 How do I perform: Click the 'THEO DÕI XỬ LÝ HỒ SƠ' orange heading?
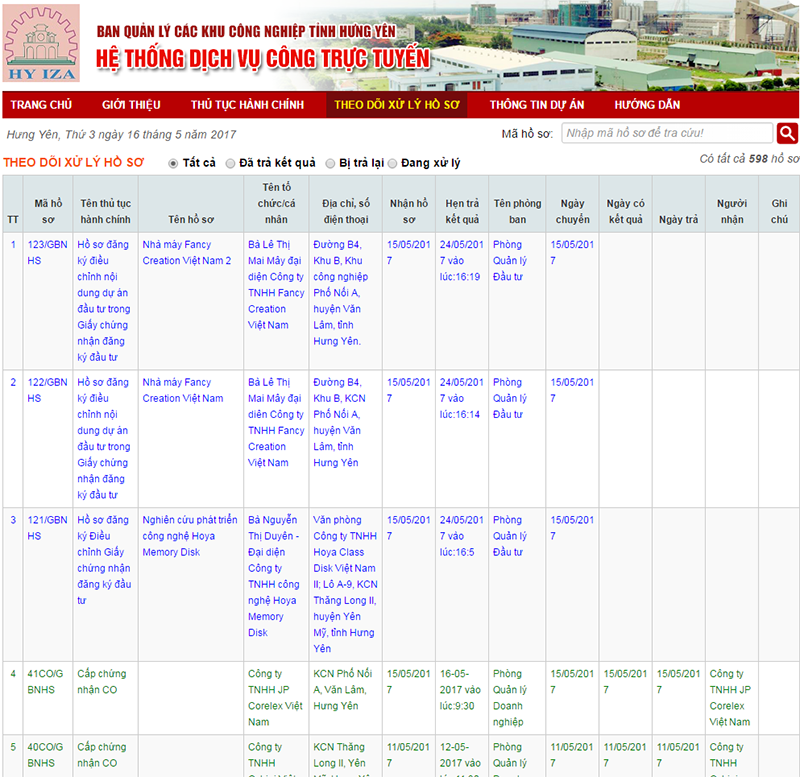coord(74,163)
